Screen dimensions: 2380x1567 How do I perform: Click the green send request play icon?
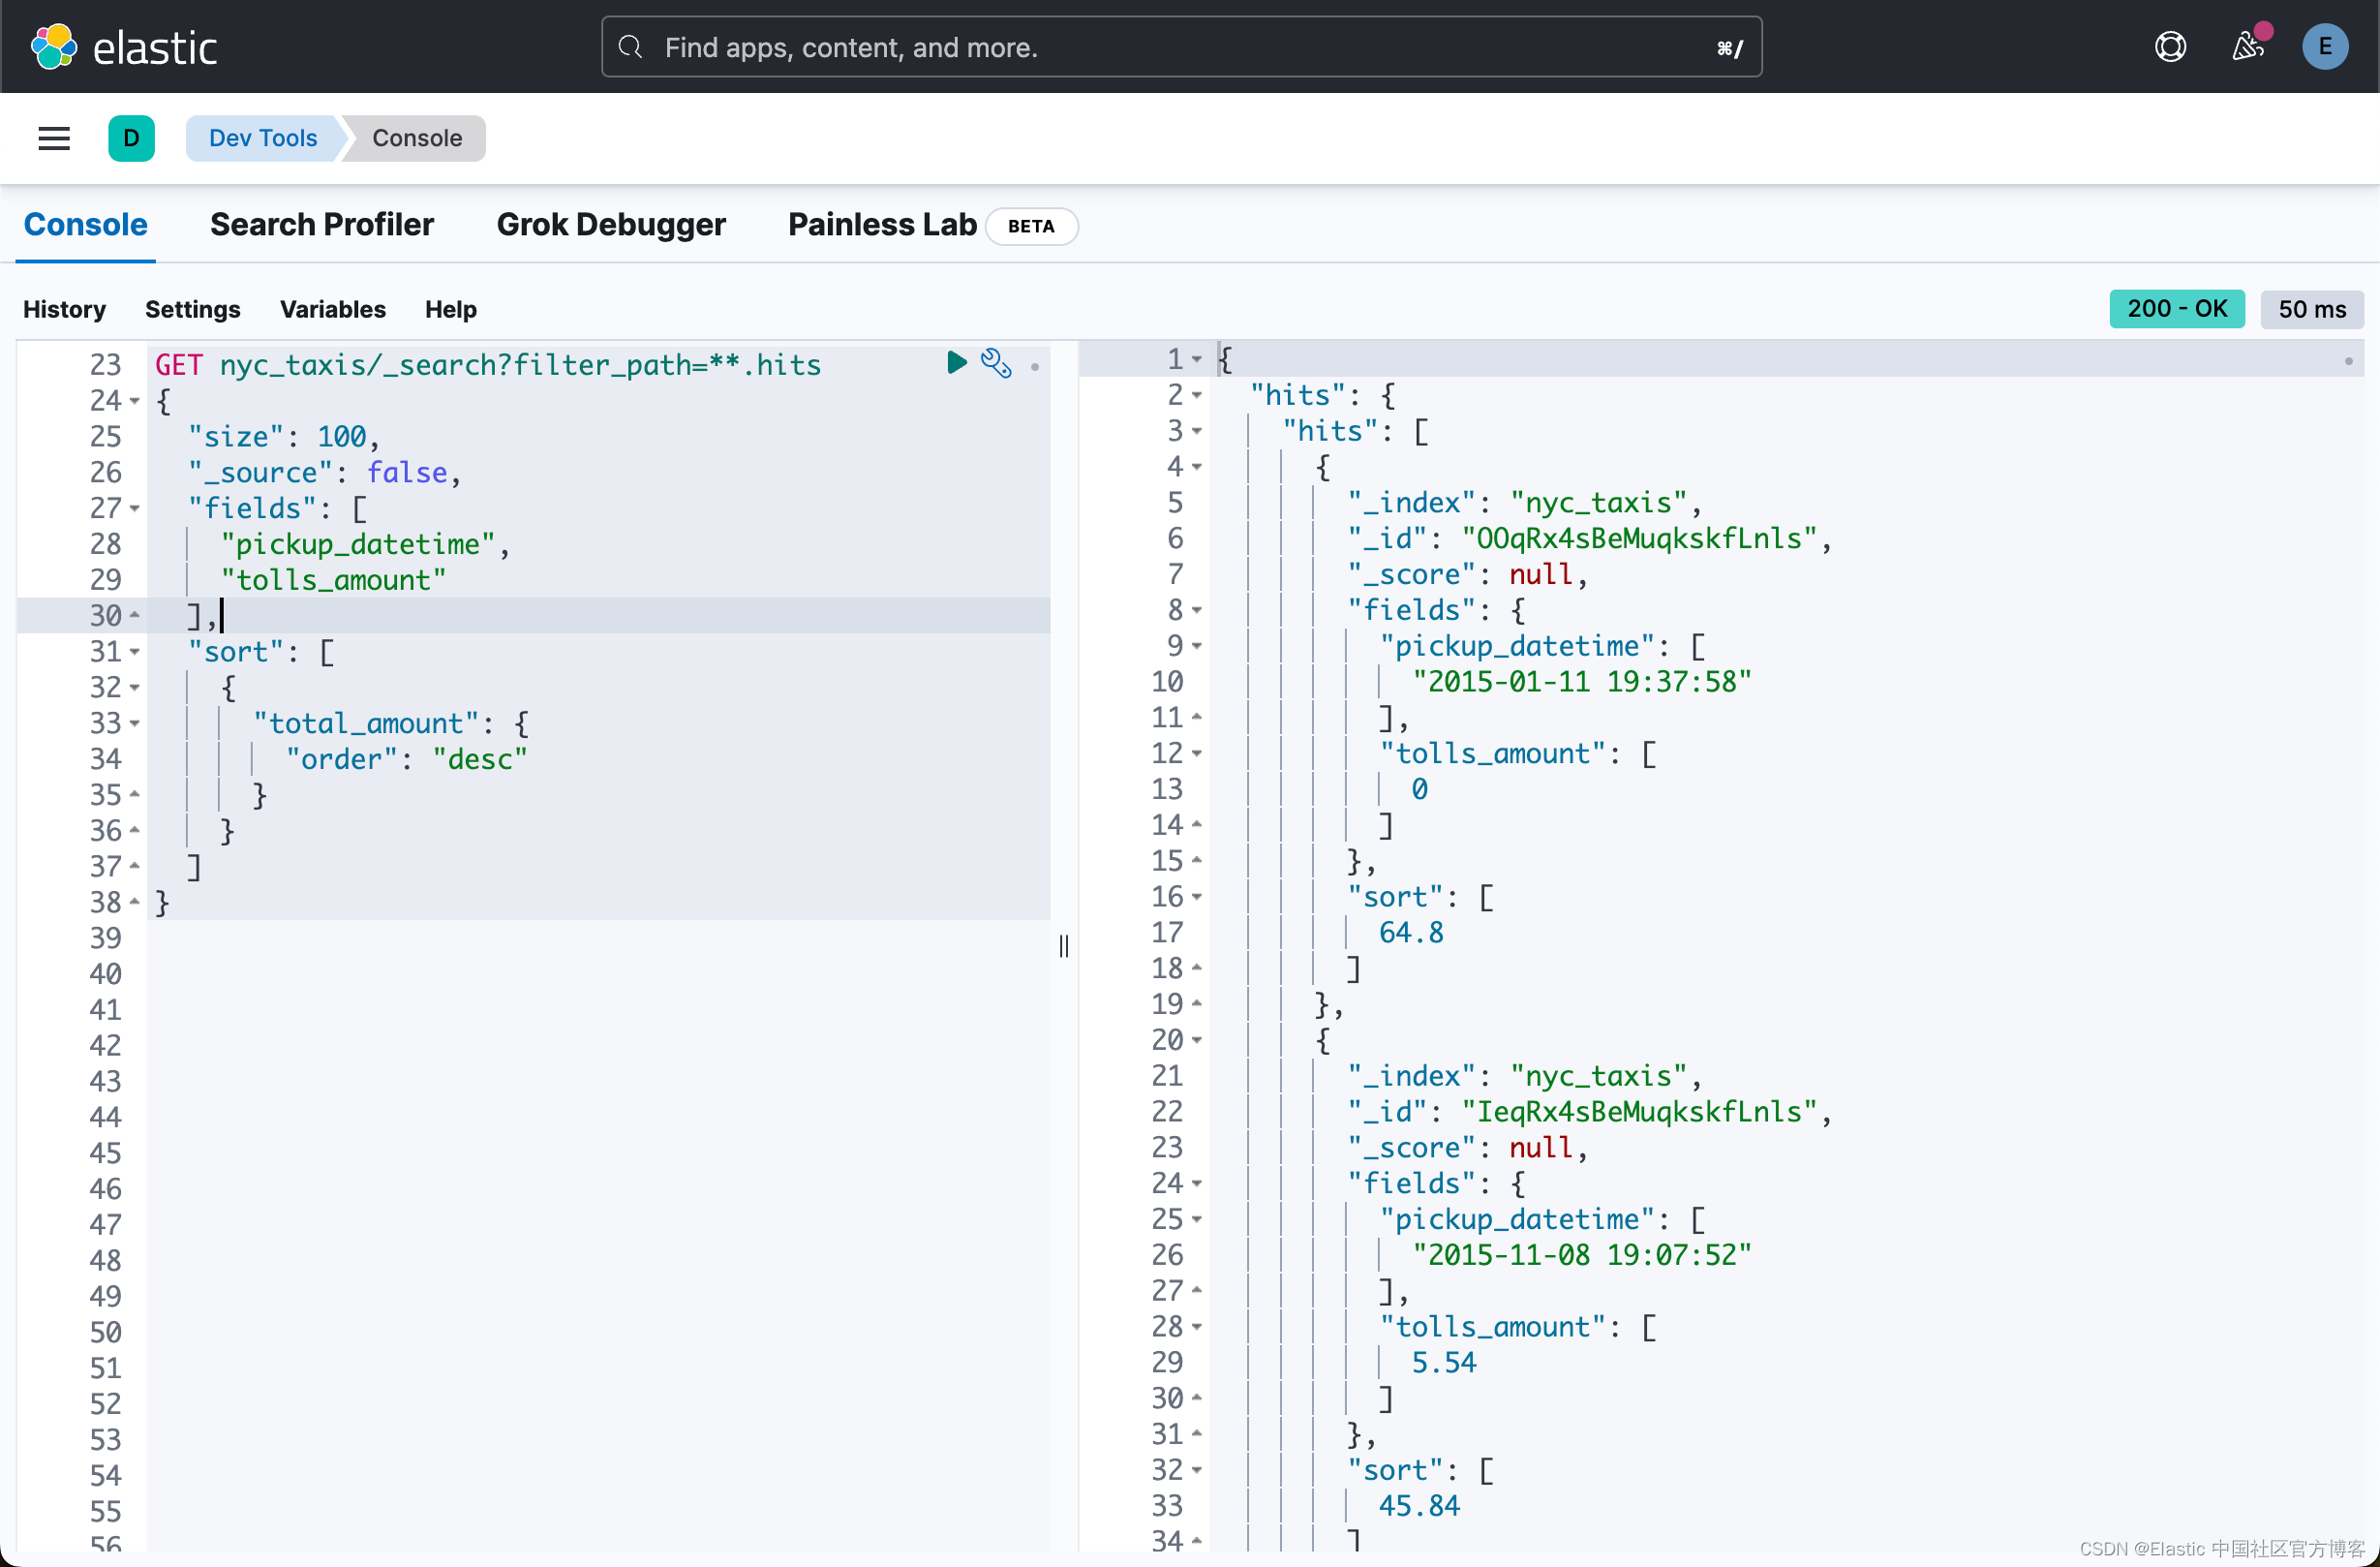point(956,362)
